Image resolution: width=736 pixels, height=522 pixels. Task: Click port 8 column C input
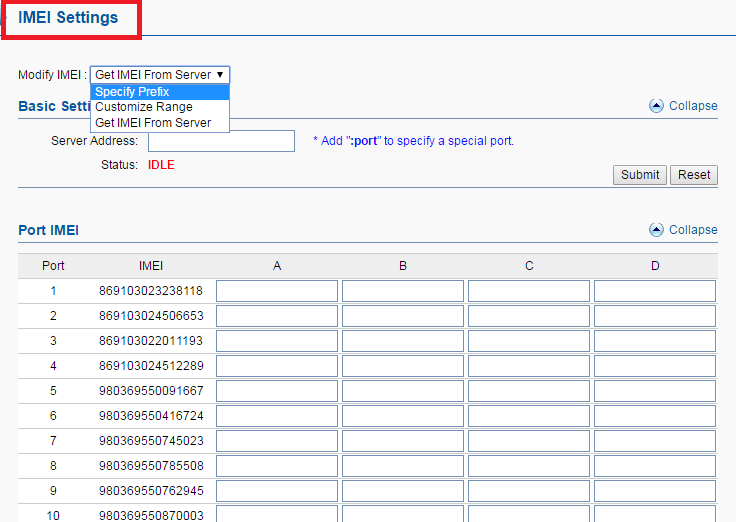pos(529,466)
